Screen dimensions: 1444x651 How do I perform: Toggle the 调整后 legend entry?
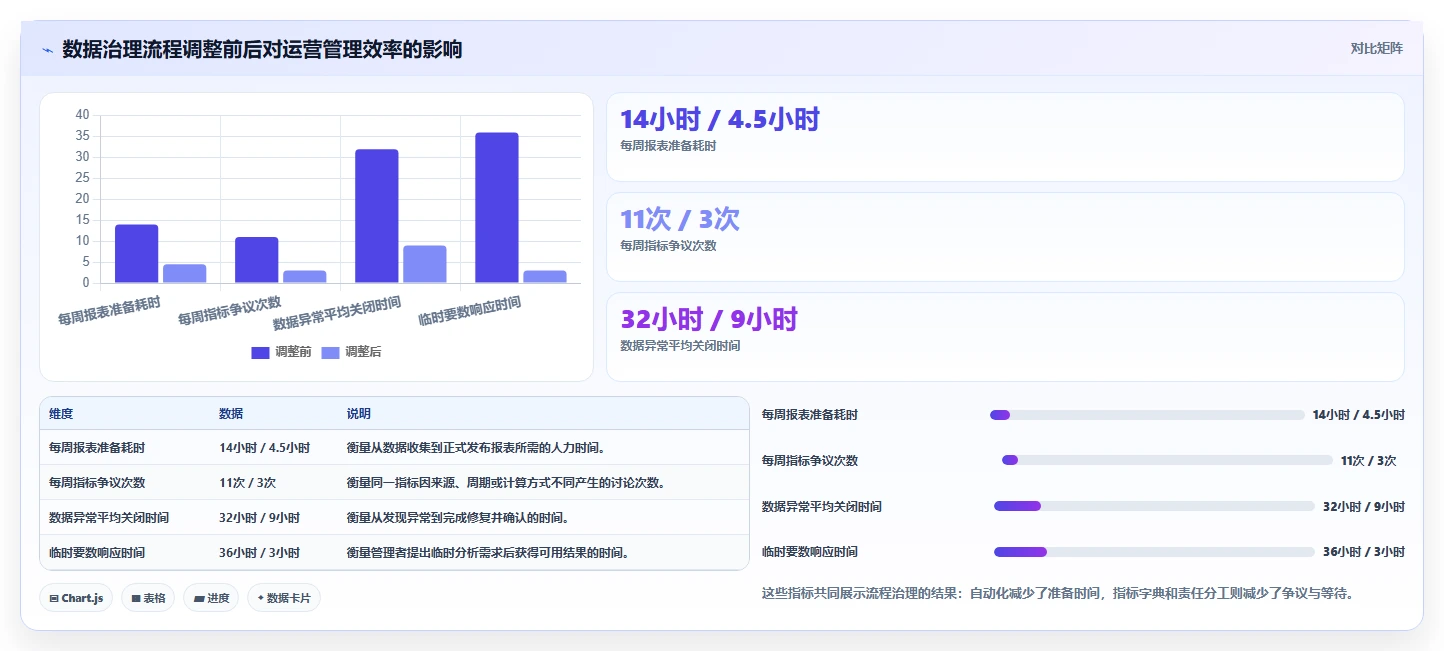(352, 352)
